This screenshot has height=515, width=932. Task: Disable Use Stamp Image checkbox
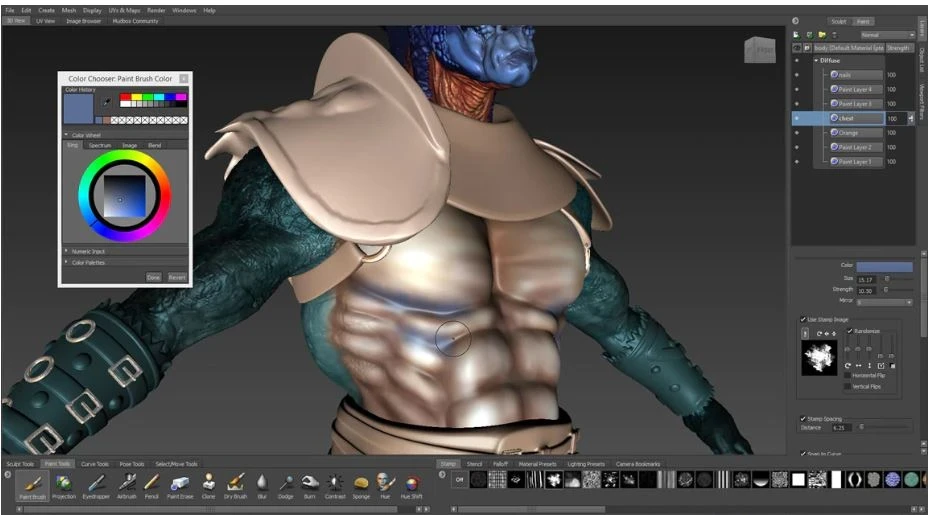tap(804, 319)
